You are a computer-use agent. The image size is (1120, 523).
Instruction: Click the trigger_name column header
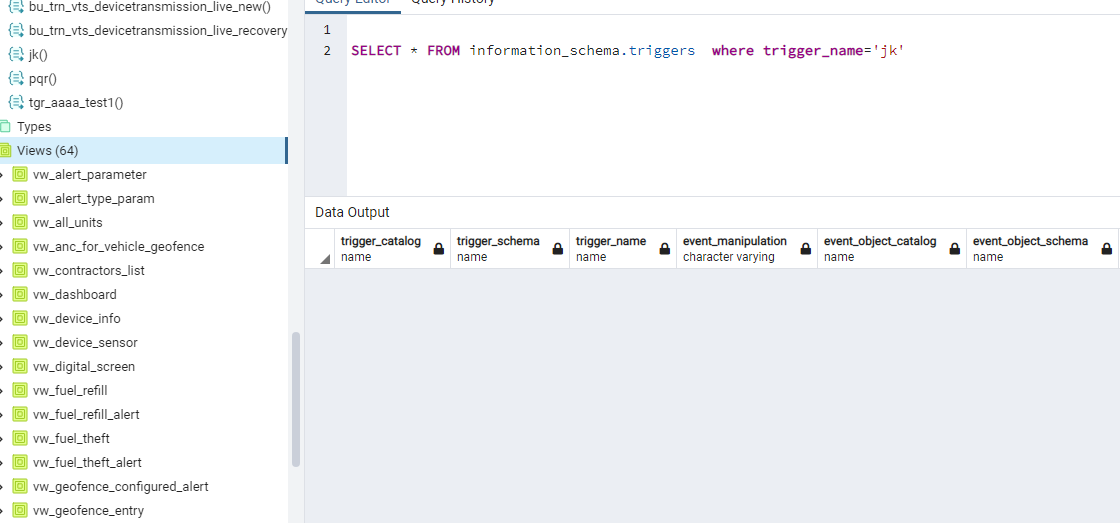[x=623, y=249]
